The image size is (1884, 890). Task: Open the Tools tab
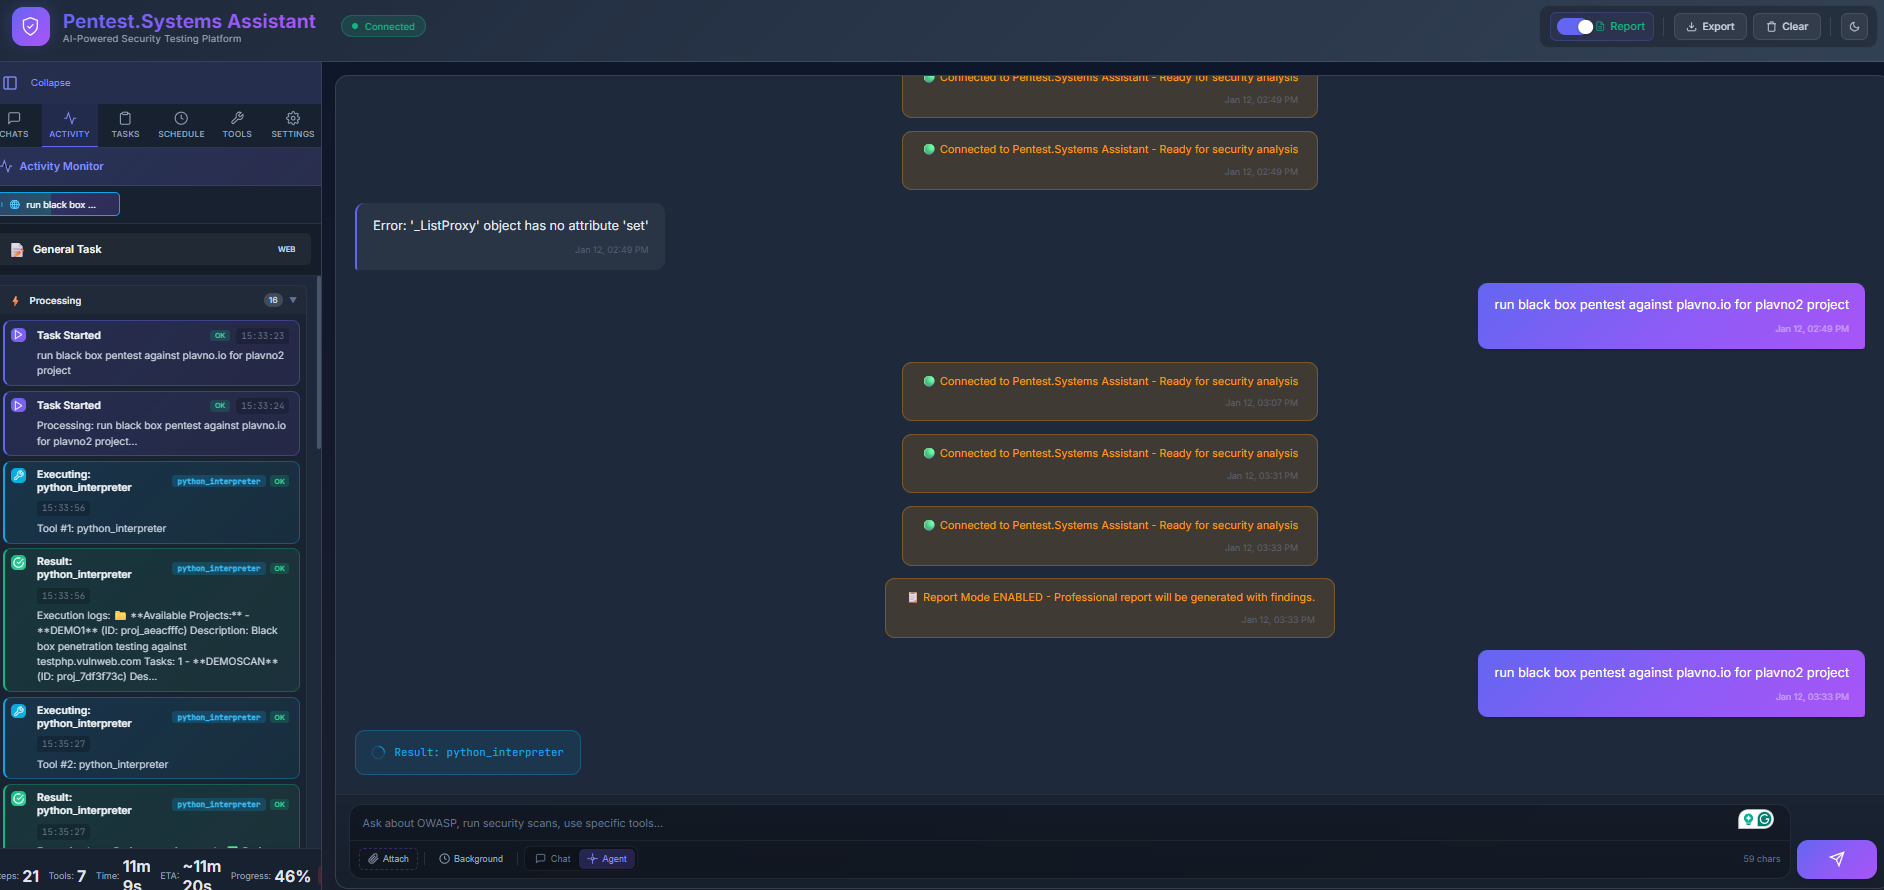237,124
